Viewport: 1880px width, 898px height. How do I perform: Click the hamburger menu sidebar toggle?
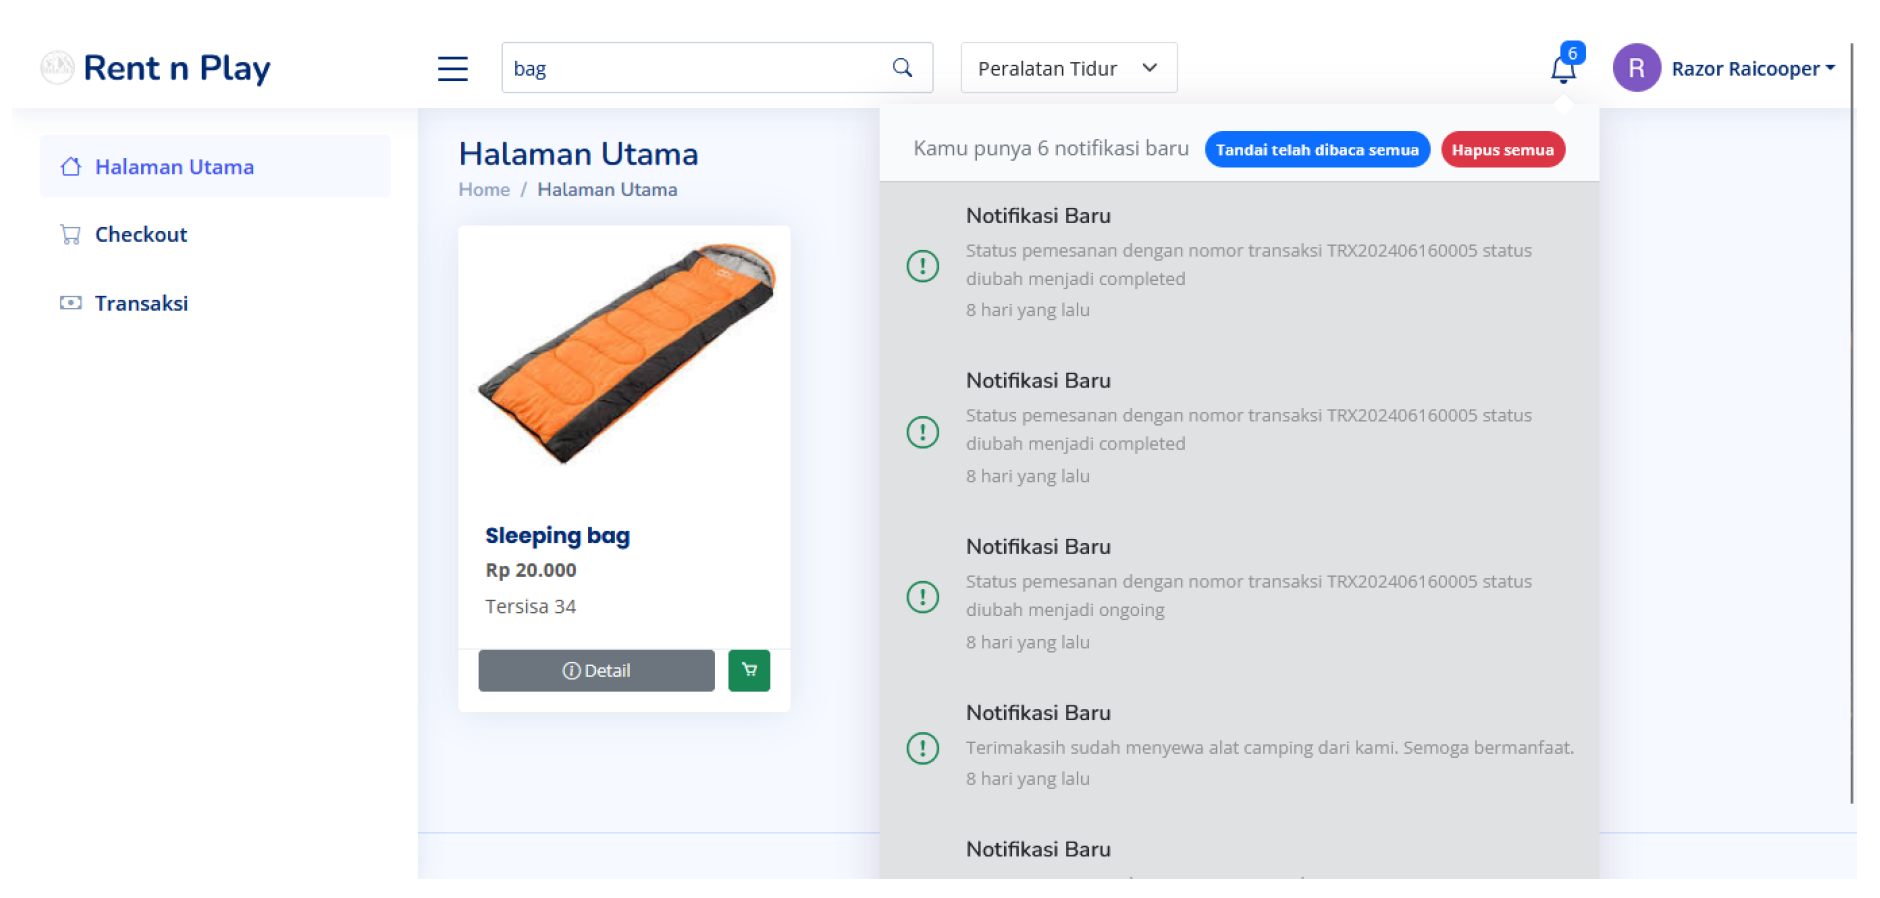pyautogui.click(x=452, y=68)
